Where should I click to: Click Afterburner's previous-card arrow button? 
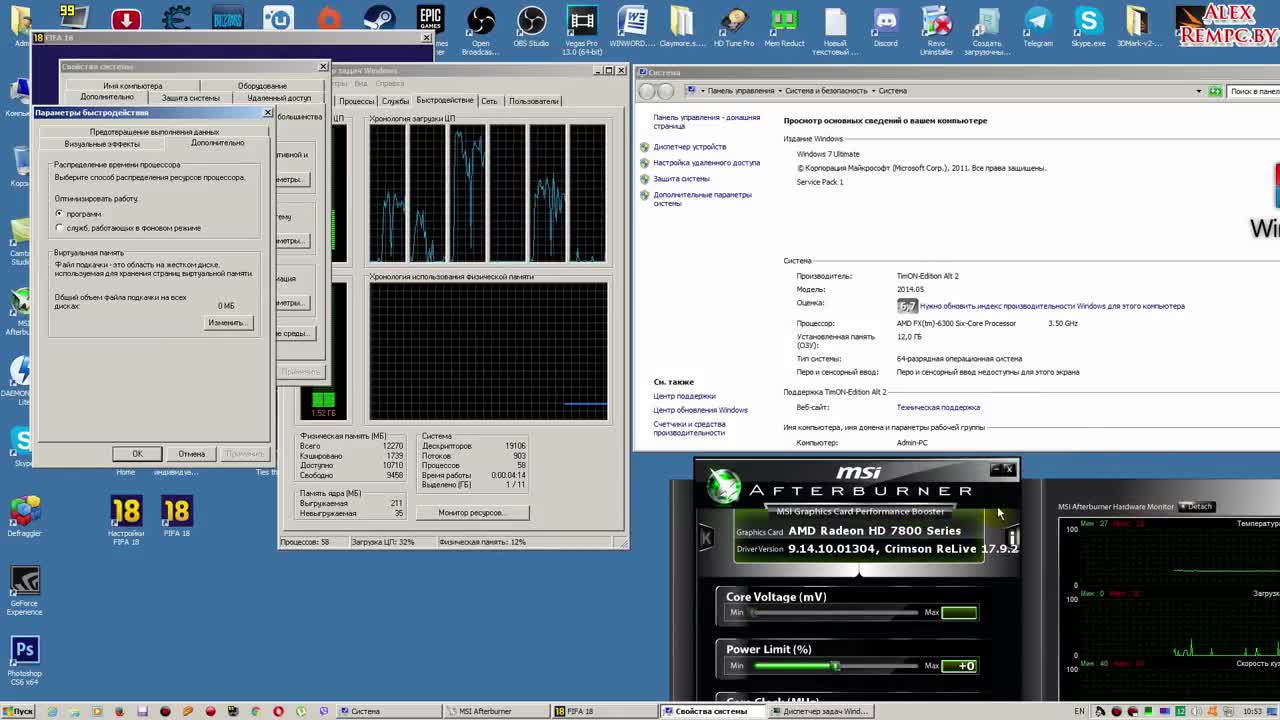[x=706, y=538]
